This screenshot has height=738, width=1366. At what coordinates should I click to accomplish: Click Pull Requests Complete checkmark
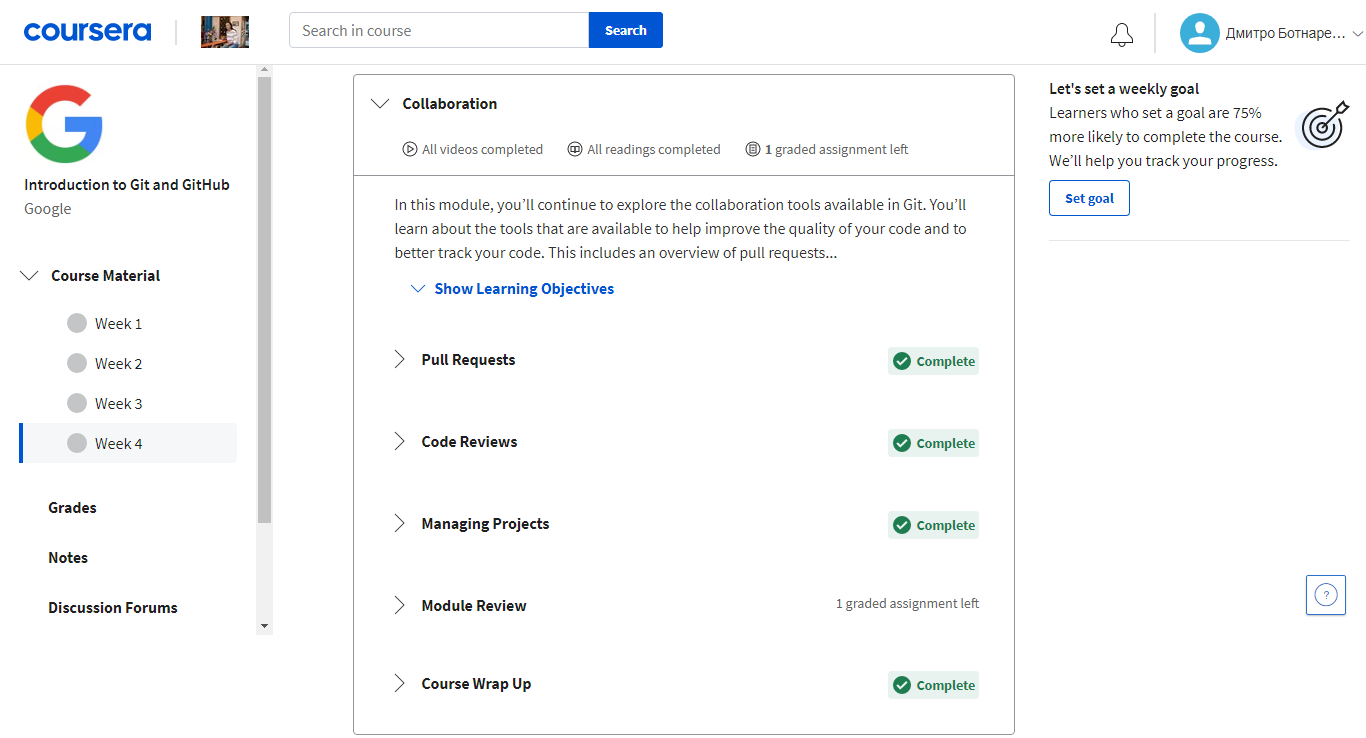[x=902, y=361]
